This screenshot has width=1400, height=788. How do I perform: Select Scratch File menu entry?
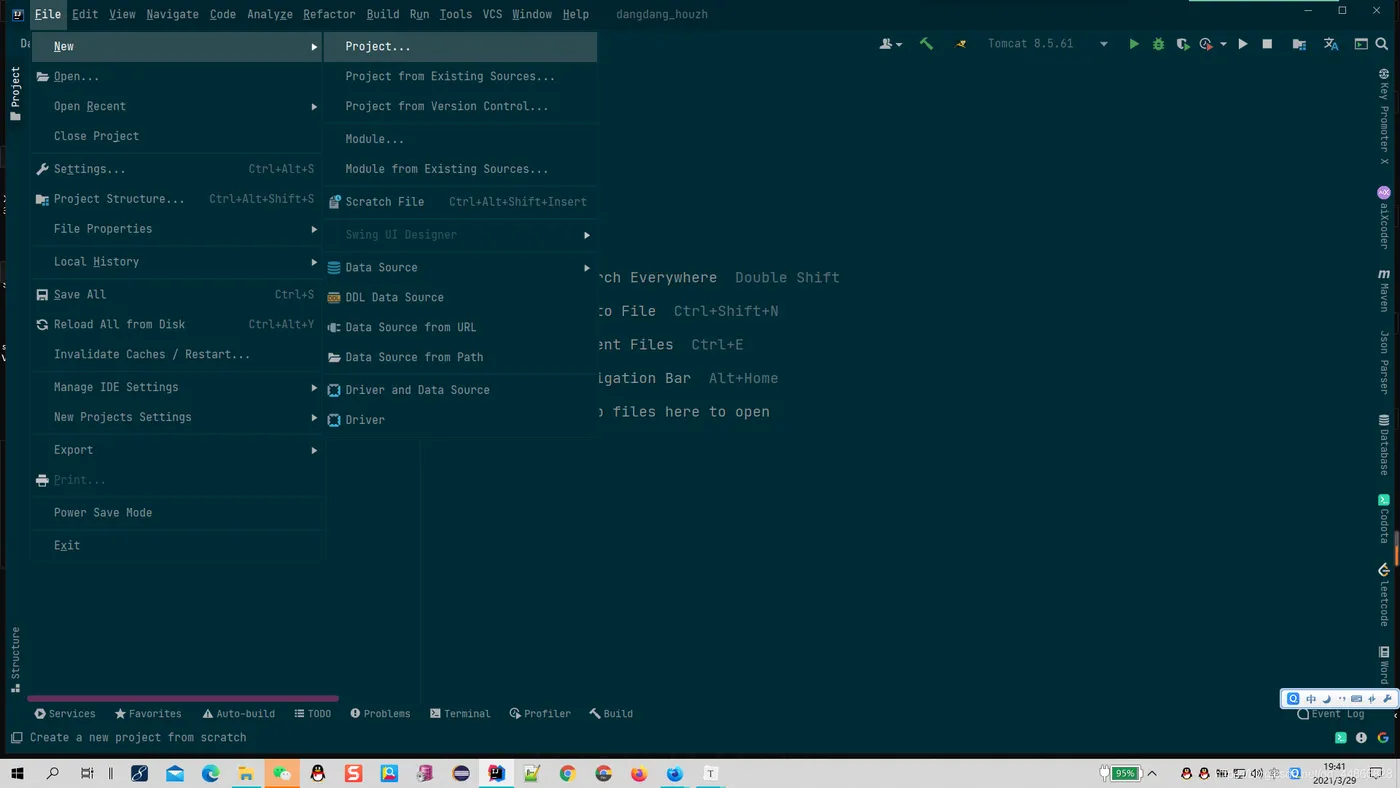[x=460, y=202]
